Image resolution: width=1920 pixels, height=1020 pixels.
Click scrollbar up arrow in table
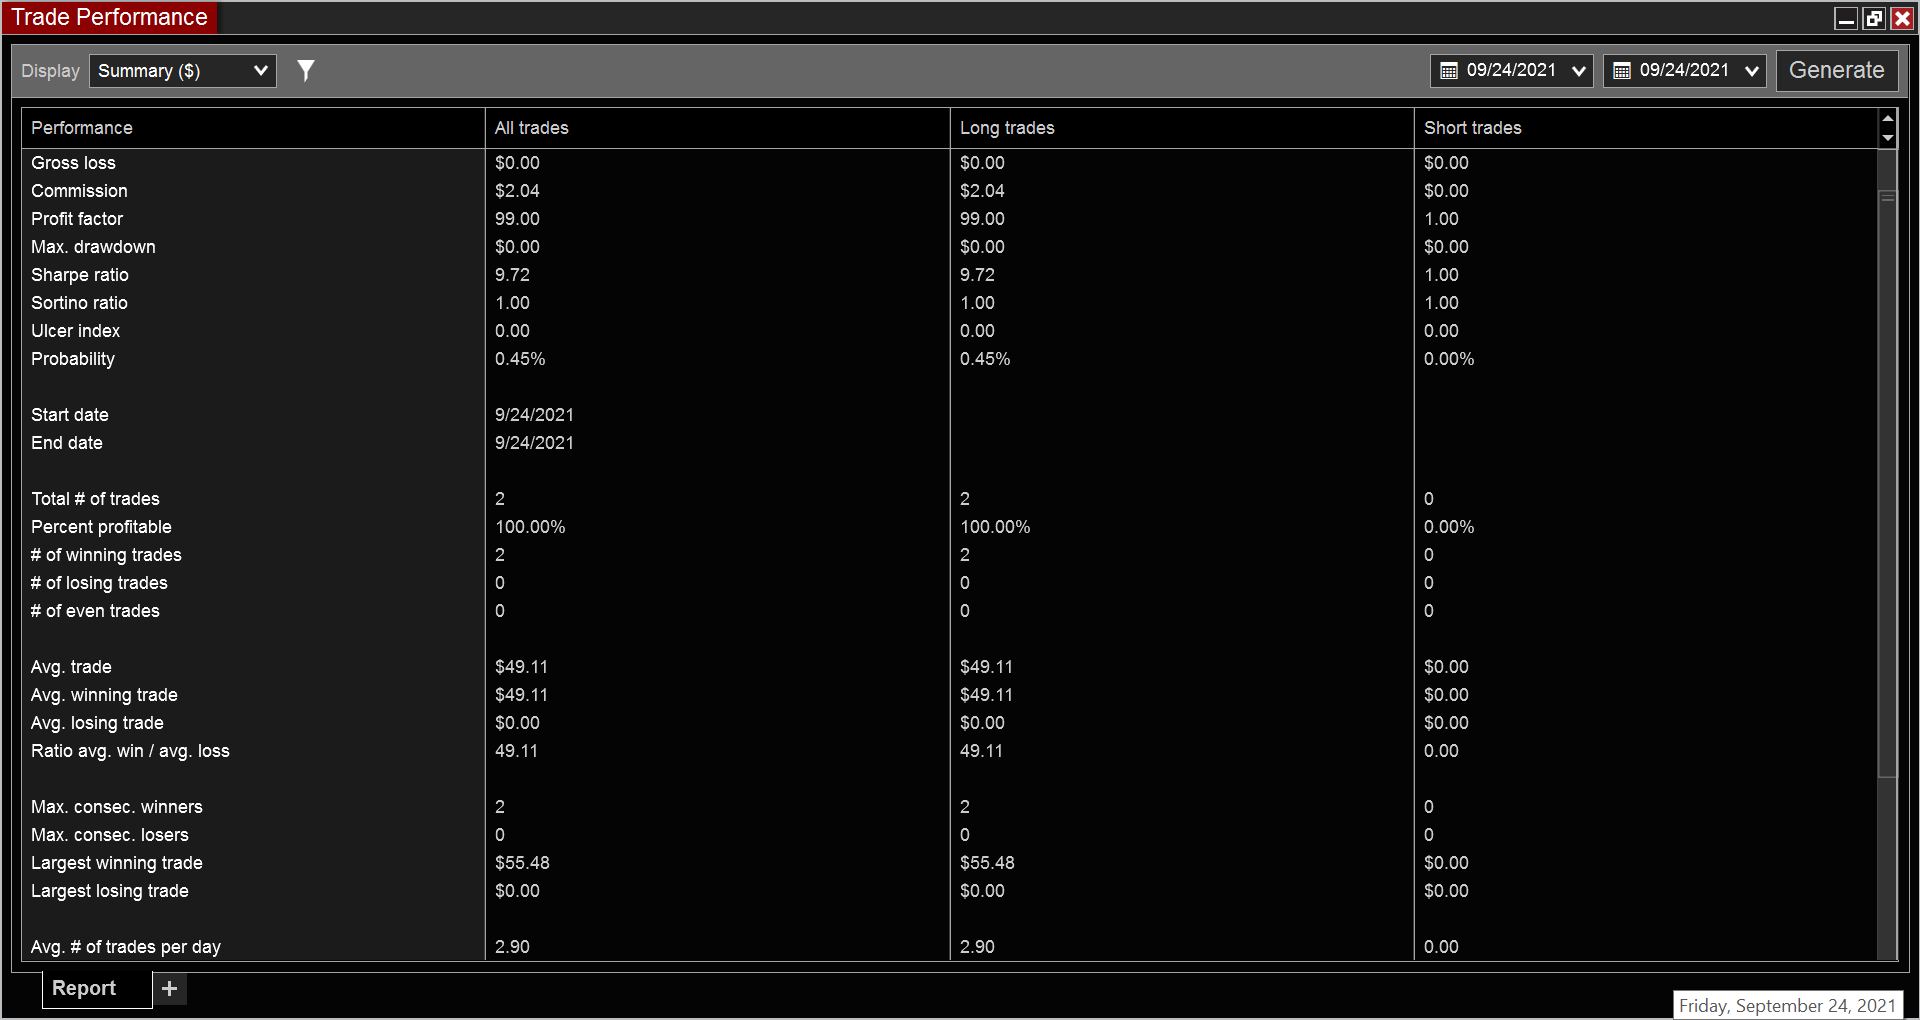tap(1888, 118)
